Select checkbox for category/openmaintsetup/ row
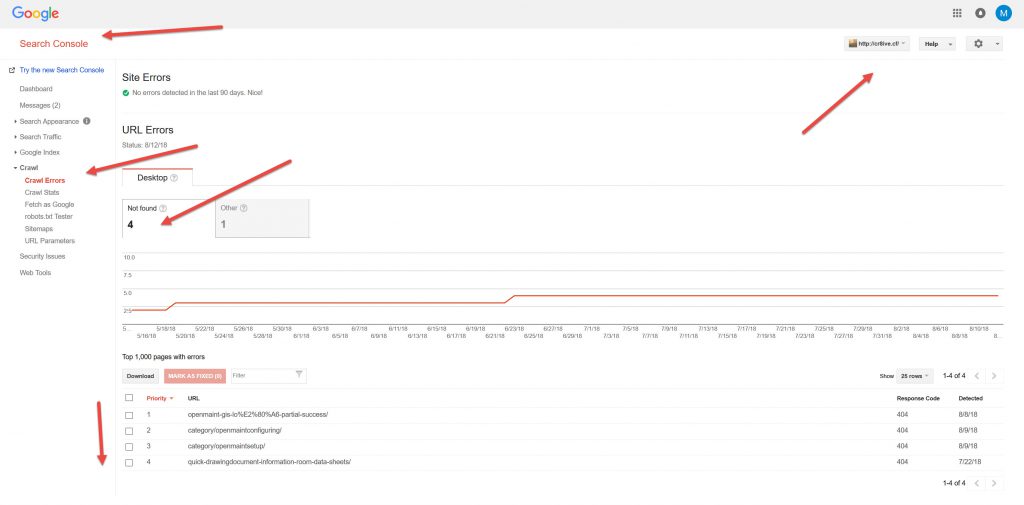The image size is (1024, 505). (x=129, y=446)
